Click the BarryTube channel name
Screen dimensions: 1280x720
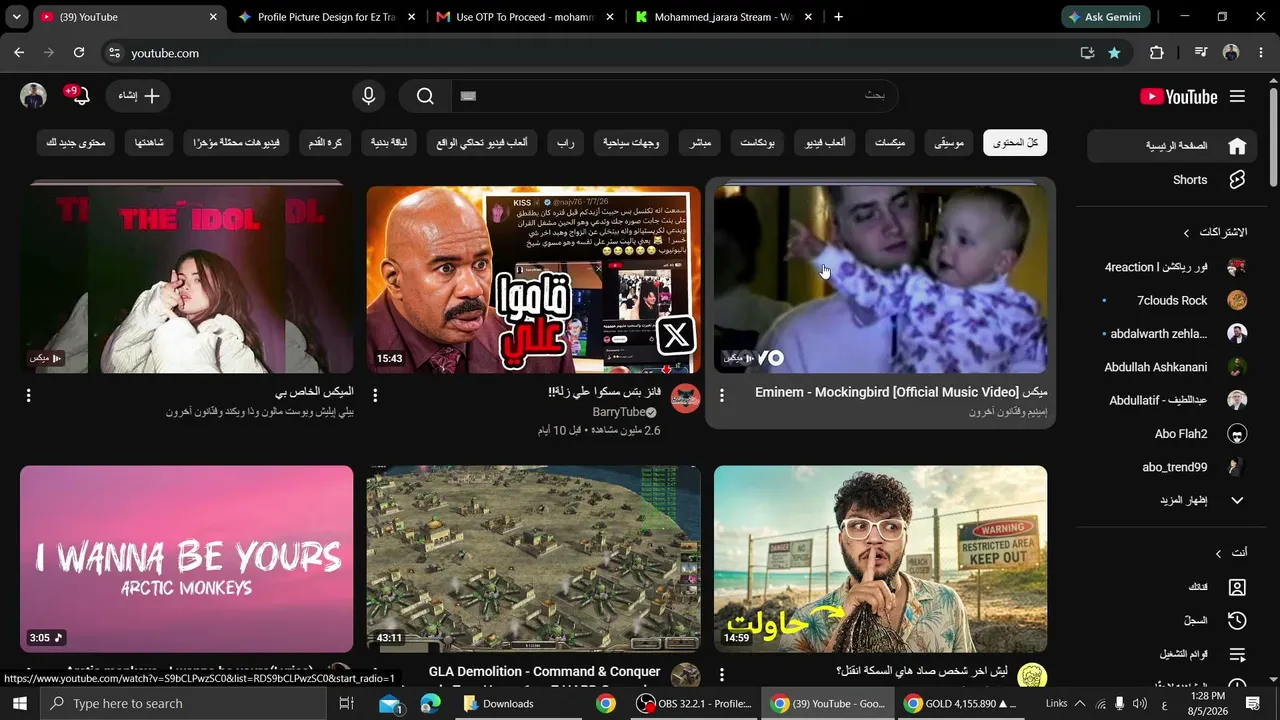point(618,412)
